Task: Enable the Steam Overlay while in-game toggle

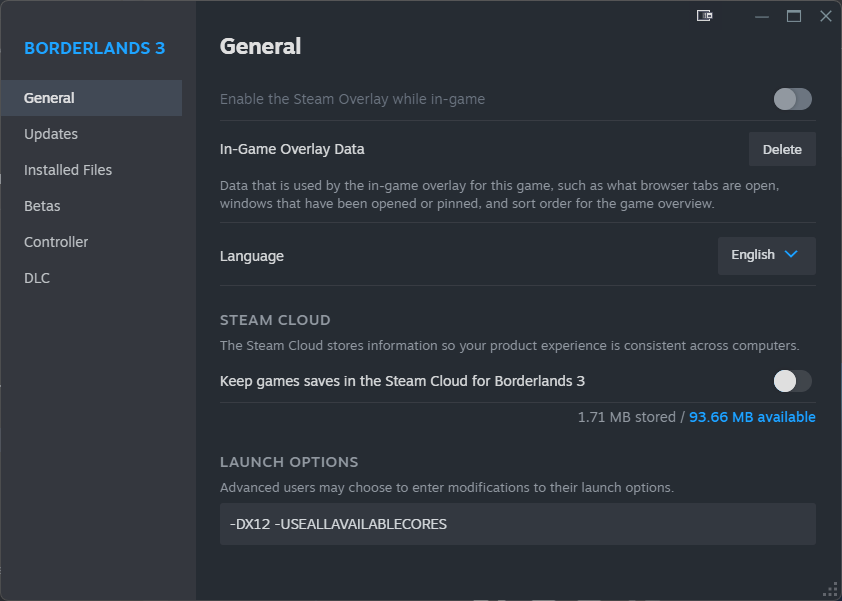Action: 792,99
